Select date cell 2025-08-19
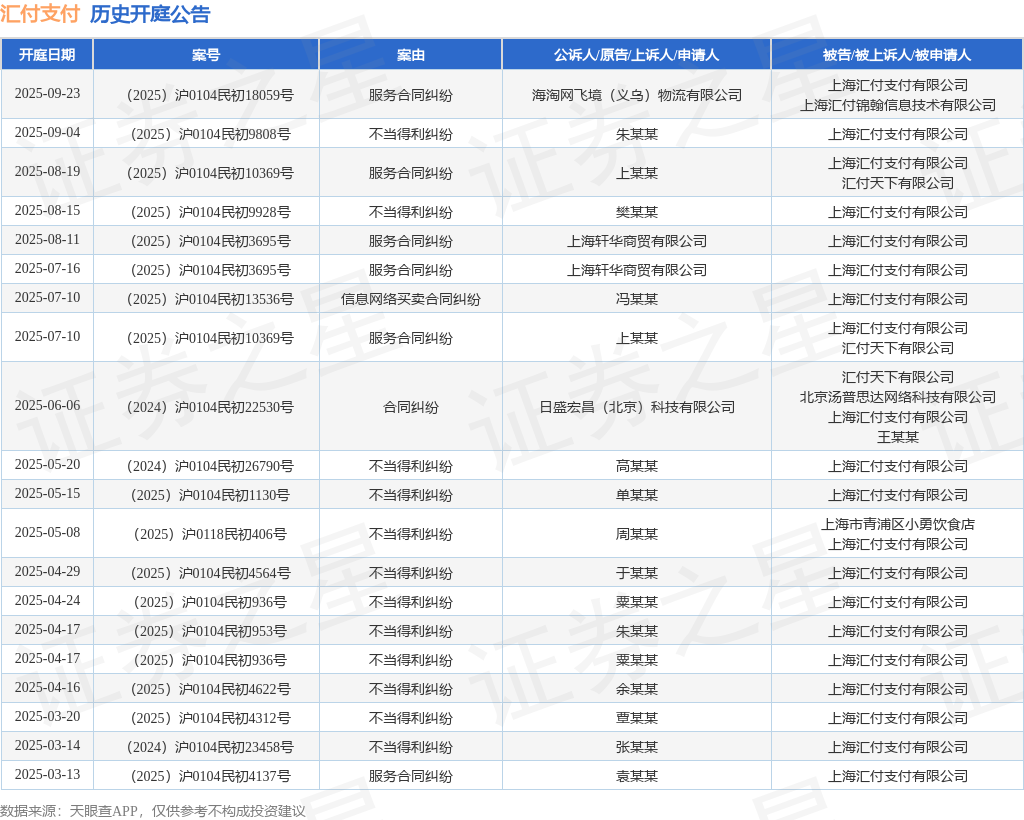This screenshot has height=820, width=1024. coord(47,172)
